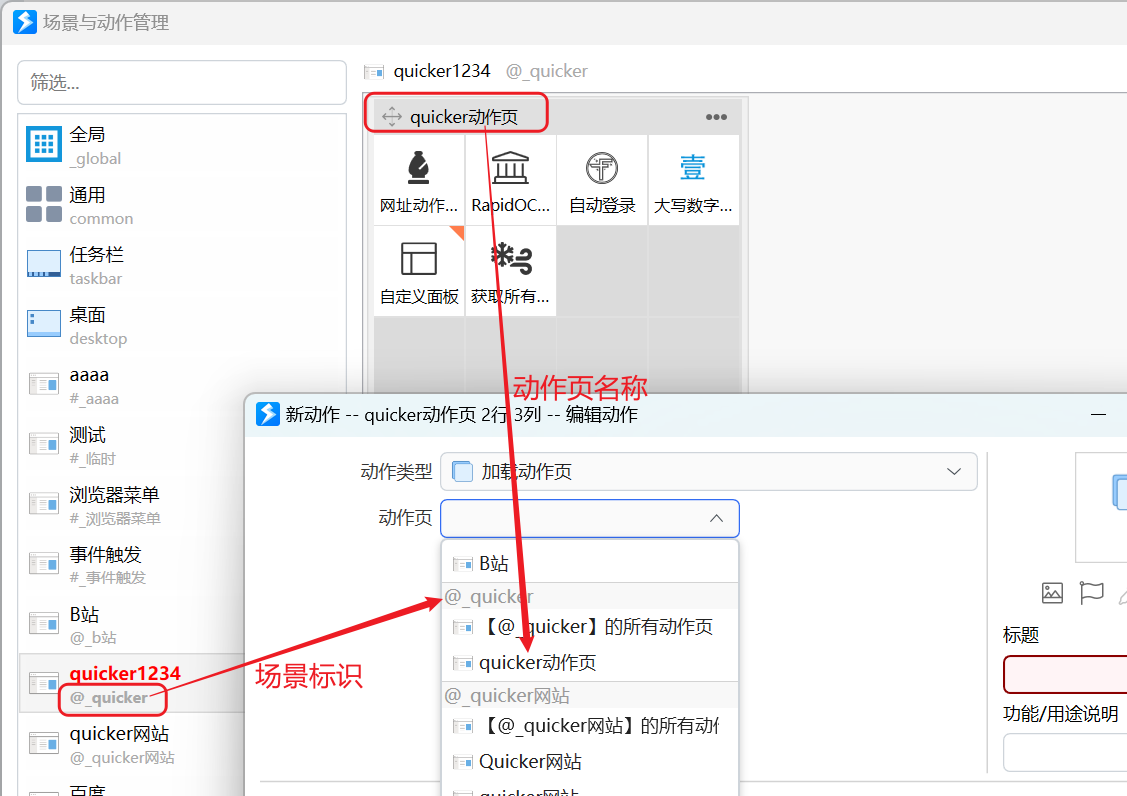Click into the 标题 title field
Screen dimensions: 1127x796
tap(1065, 674)
